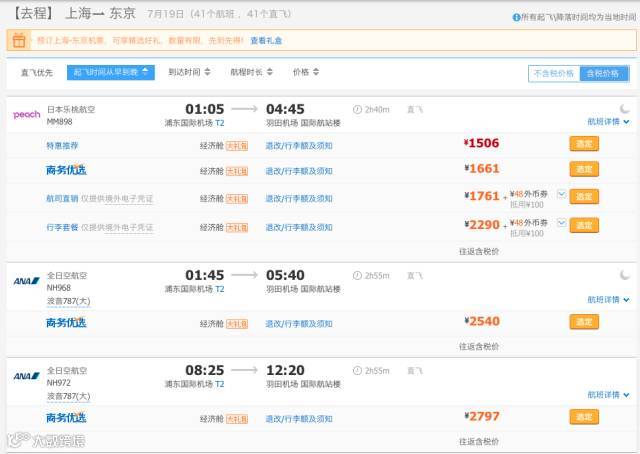This screenshot has width=640, height=454.
Task: Sort flights by 到达时间
Action: (189, 72)
